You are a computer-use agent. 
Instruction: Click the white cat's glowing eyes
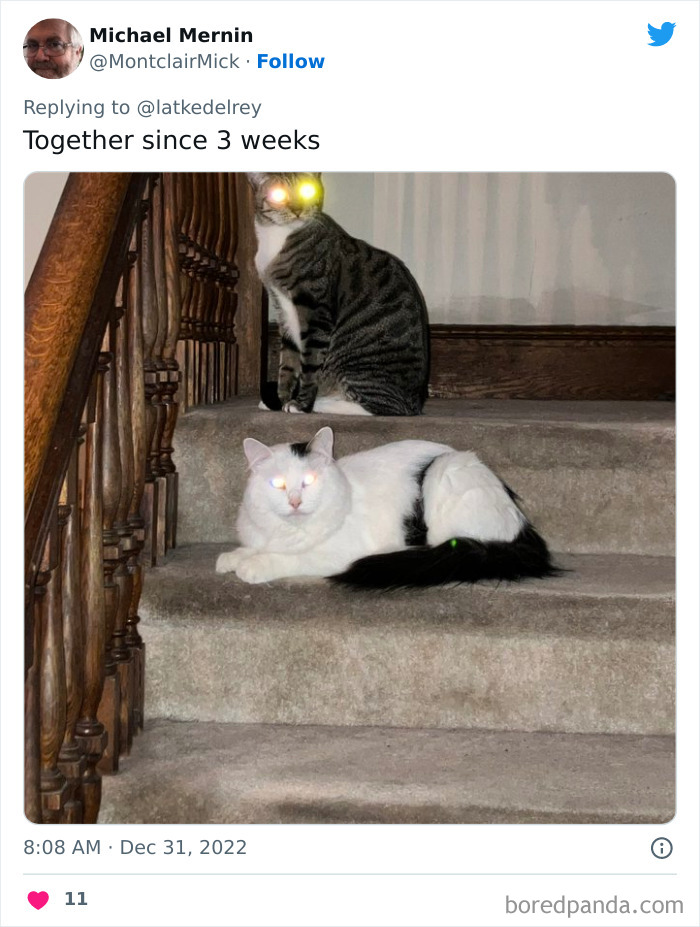pos(293,481)
